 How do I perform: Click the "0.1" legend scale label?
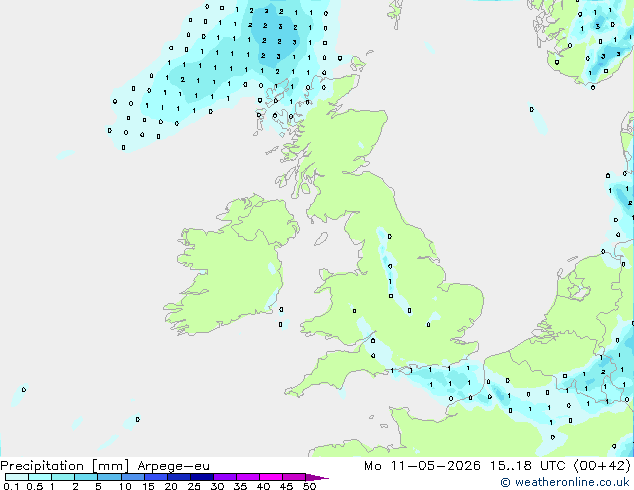[x=11, y=486]
